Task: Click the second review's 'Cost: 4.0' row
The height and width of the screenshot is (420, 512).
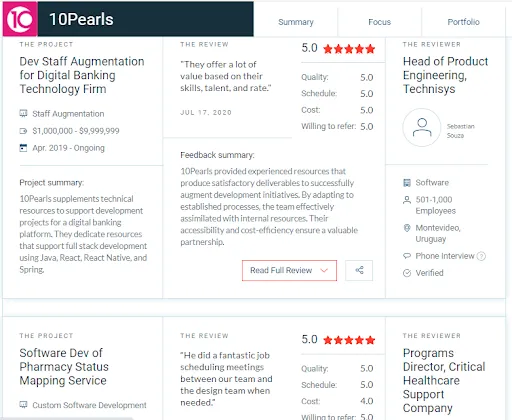Action: click(337, 401)
